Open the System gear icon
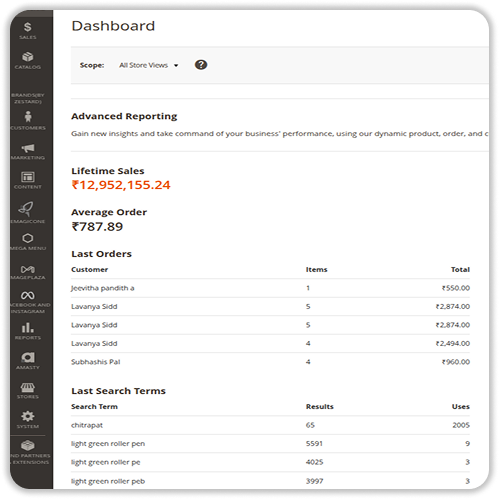This screenshot has height=499, width=499. coord(28,416)
